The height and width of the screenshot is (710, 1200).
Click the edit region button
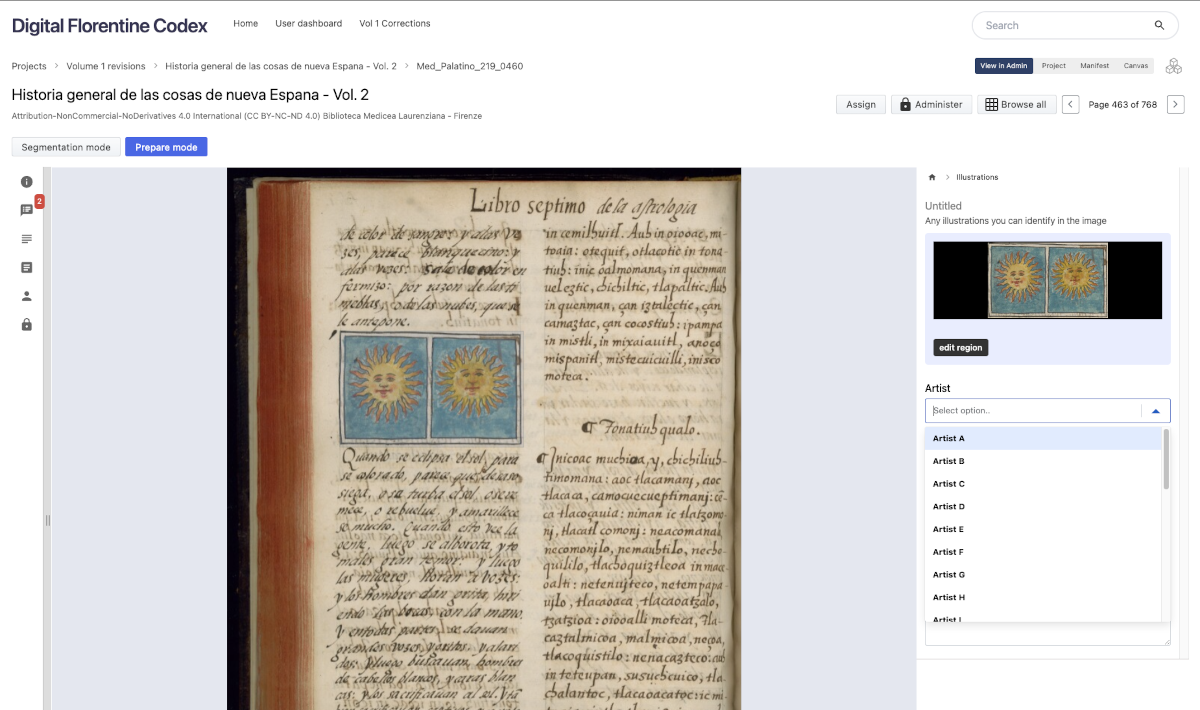[961, 348]
